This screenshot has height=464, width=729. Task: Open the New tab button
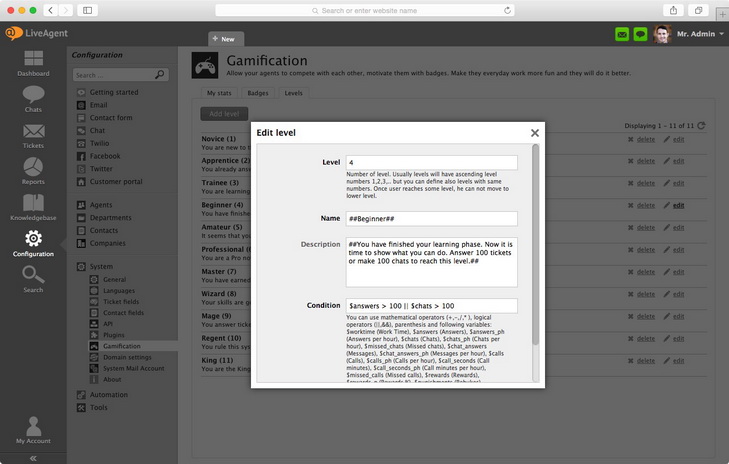[226, 39]
